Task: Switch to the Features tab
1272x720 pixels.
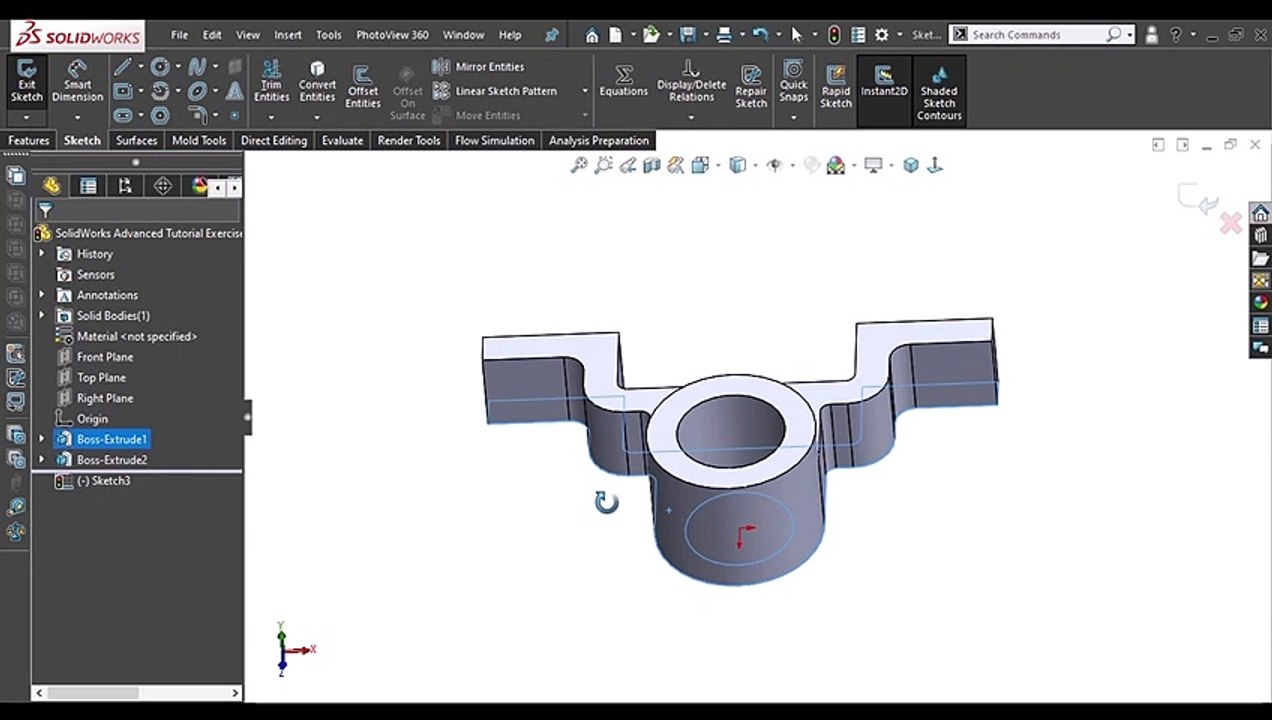Action: pyautogui.click(x=29, y=141)
